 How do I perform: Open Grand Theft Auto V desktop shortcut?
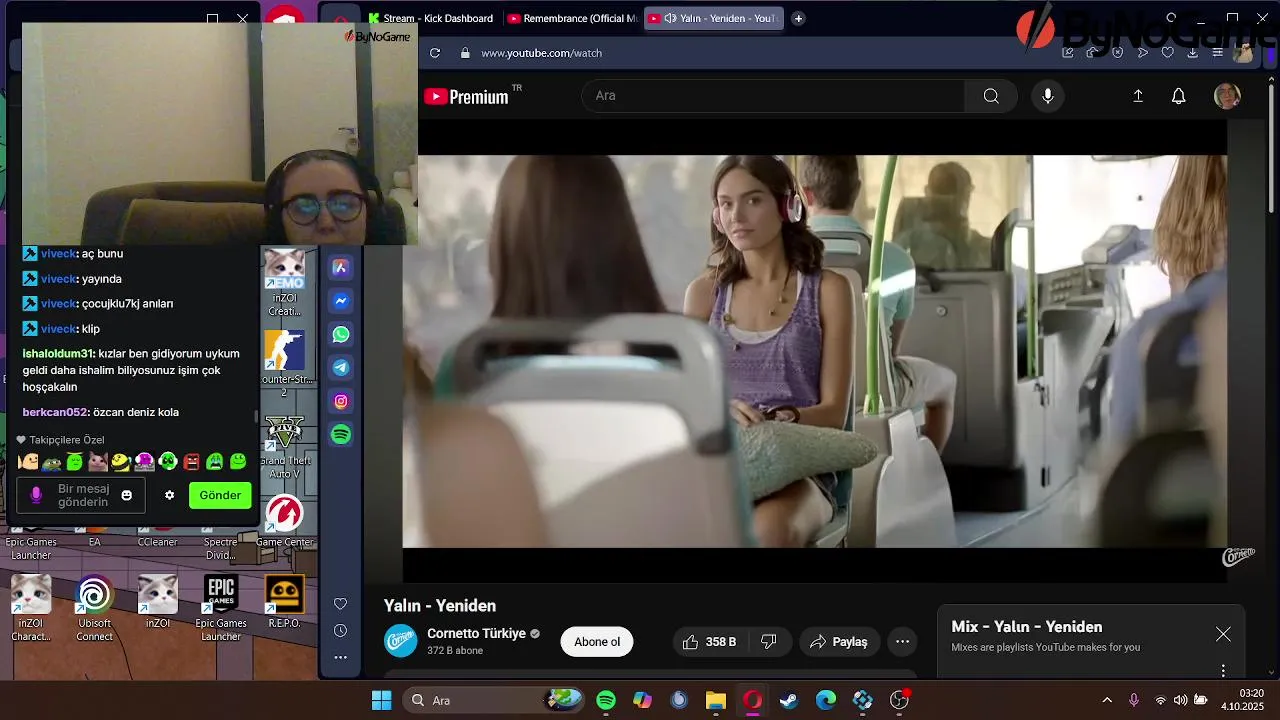pos(285,447)
